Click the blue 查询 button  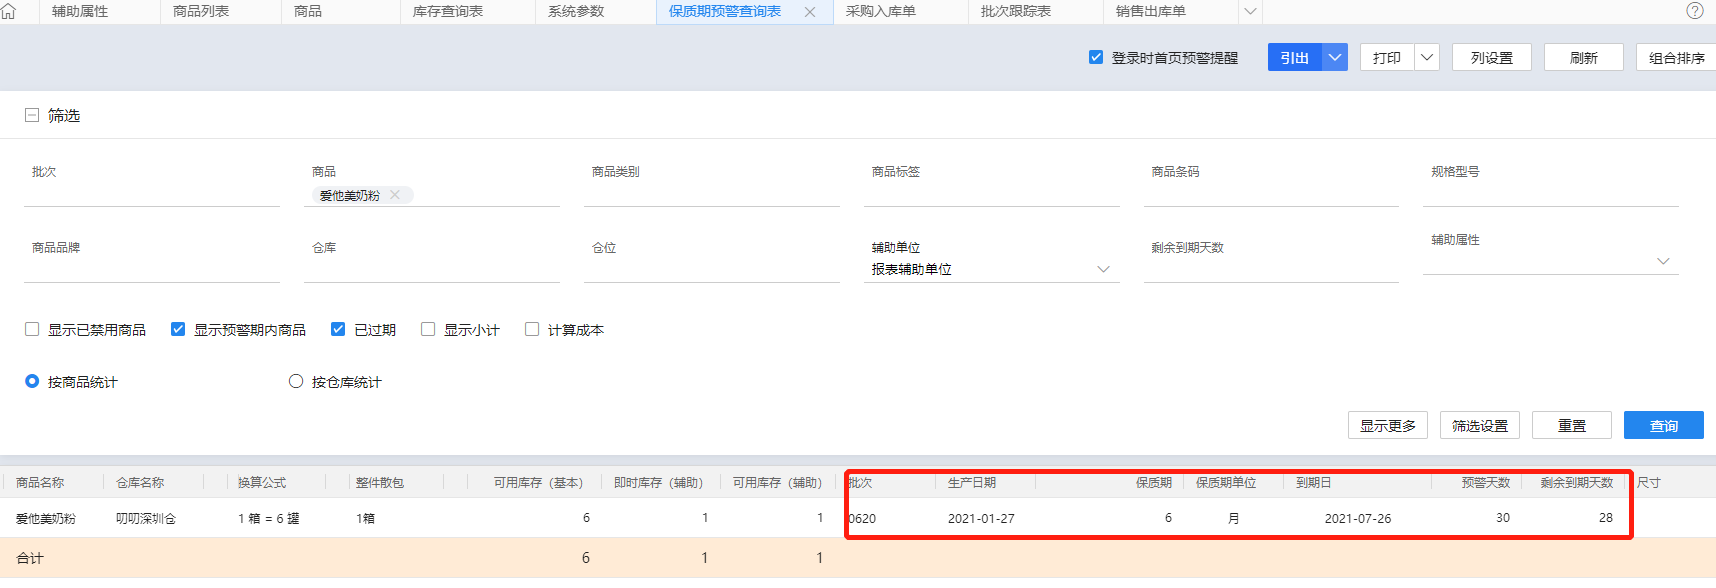click(x=1663, y=425)
